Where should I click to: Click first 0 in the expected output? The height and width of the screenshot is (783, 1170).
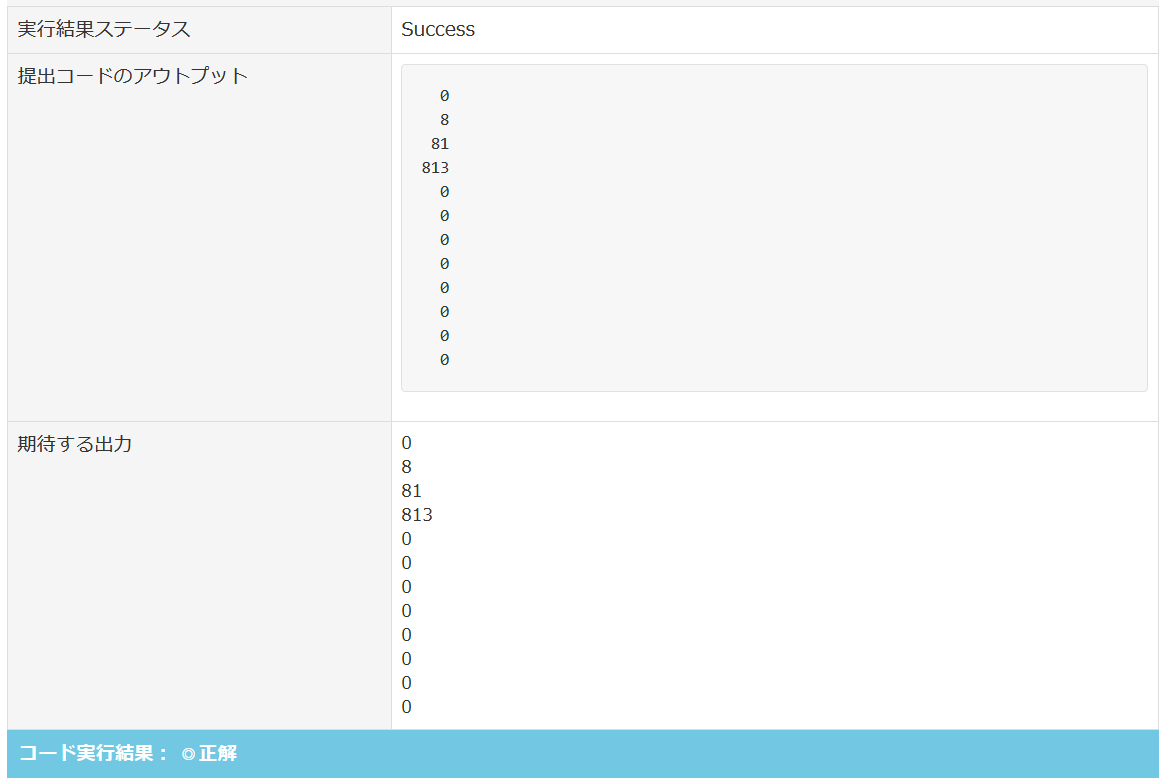coord(407,443)
